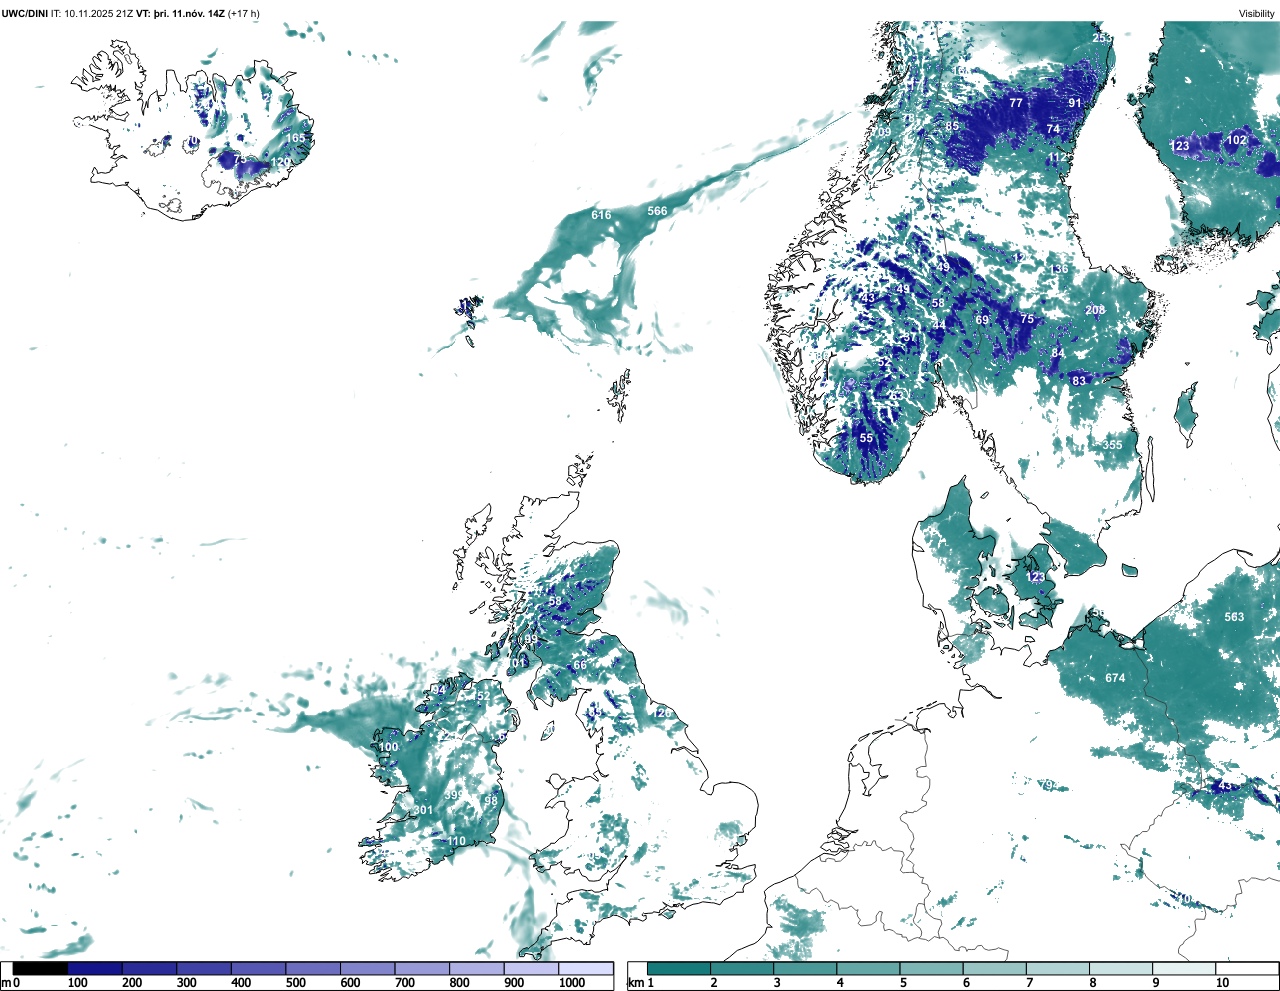Image resolution: width=1280 pixels, height=991 pixels.
Task: Click the '674' value over northern Germany
Action: 1115,678
